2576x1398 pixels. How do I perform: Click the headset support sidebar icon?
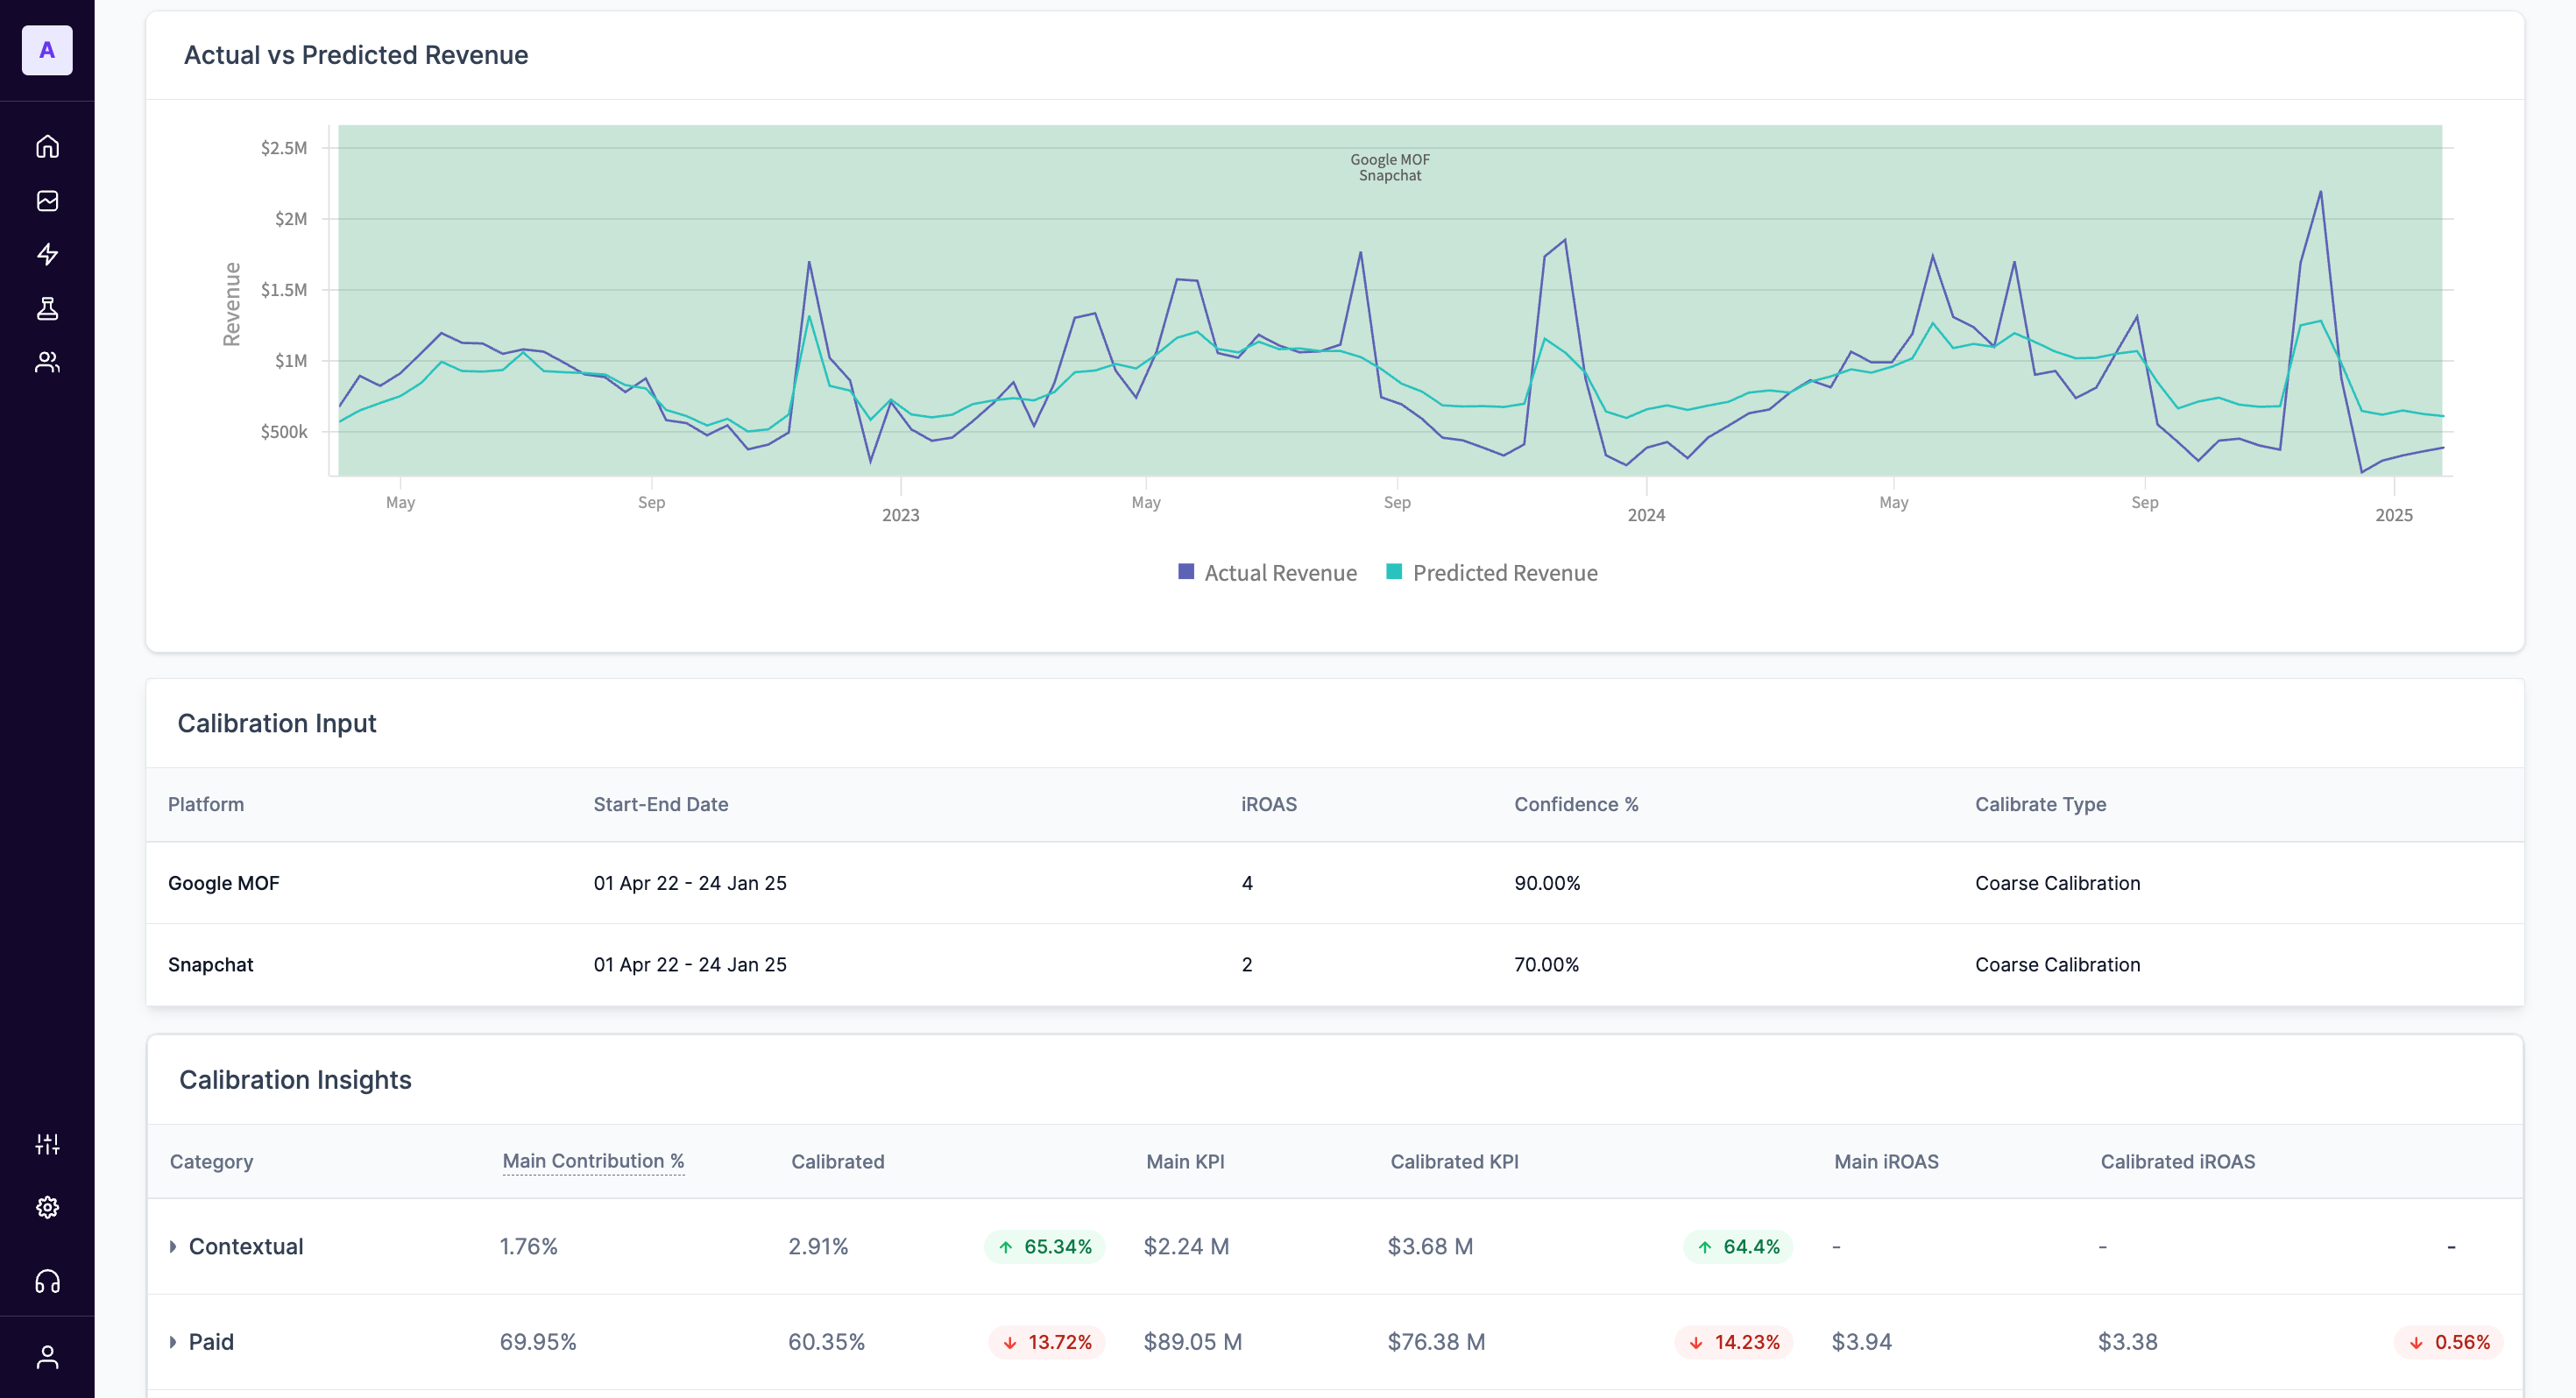coord(47,1281)
